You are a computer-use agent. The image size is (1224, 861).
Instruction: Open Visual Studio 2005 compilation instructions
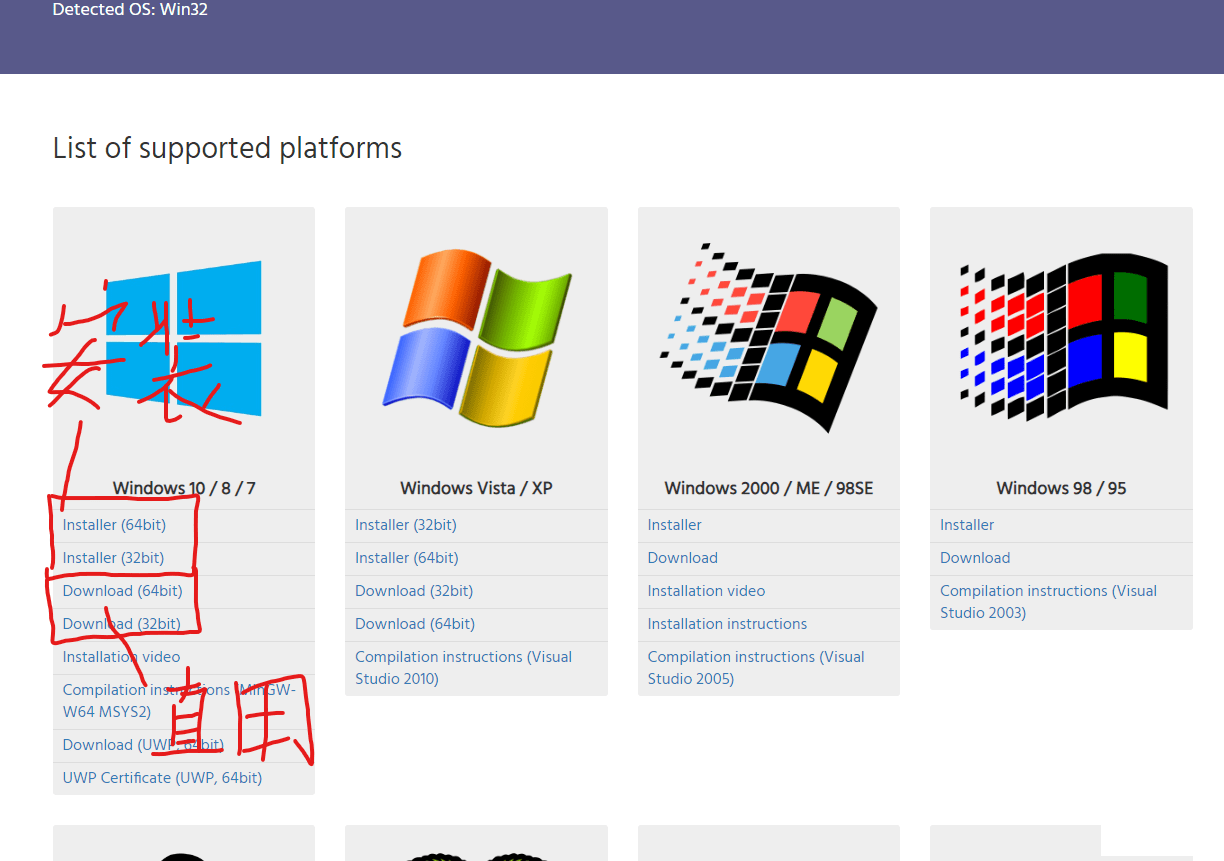[756, 668]
